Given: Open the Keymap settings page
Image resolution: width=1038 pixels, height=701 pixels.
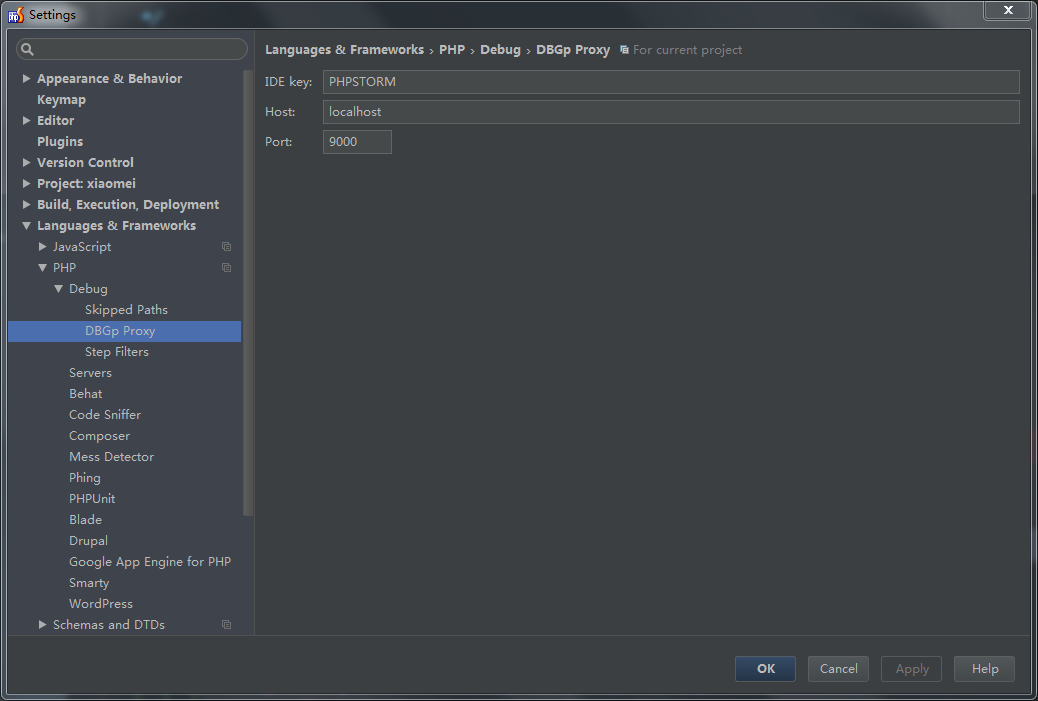Looking at the screenshot, I should 62,100.
